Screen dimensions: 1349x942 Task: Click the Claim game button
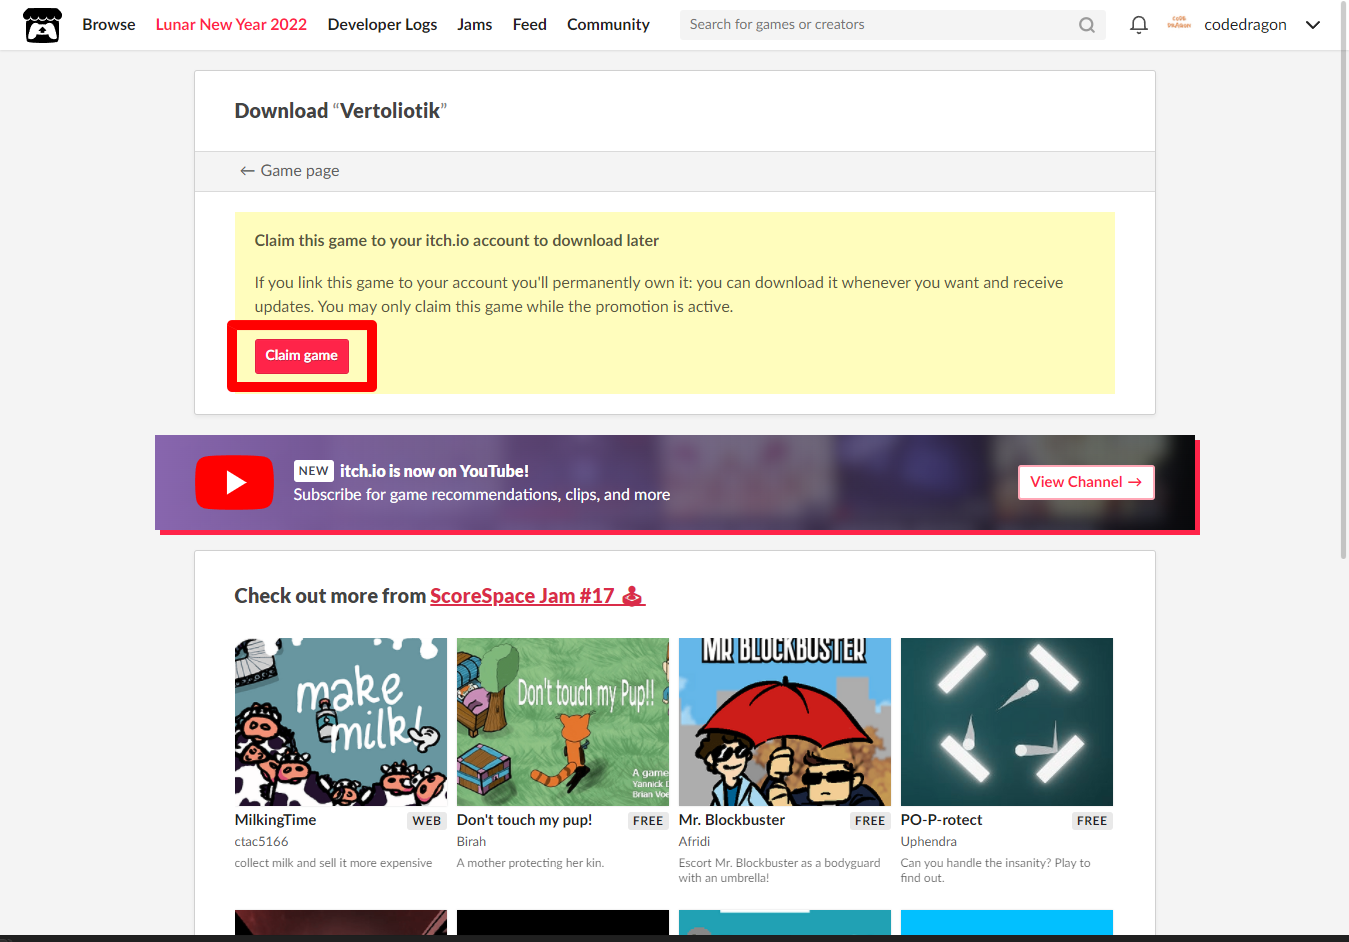click(x=302, y=356)
